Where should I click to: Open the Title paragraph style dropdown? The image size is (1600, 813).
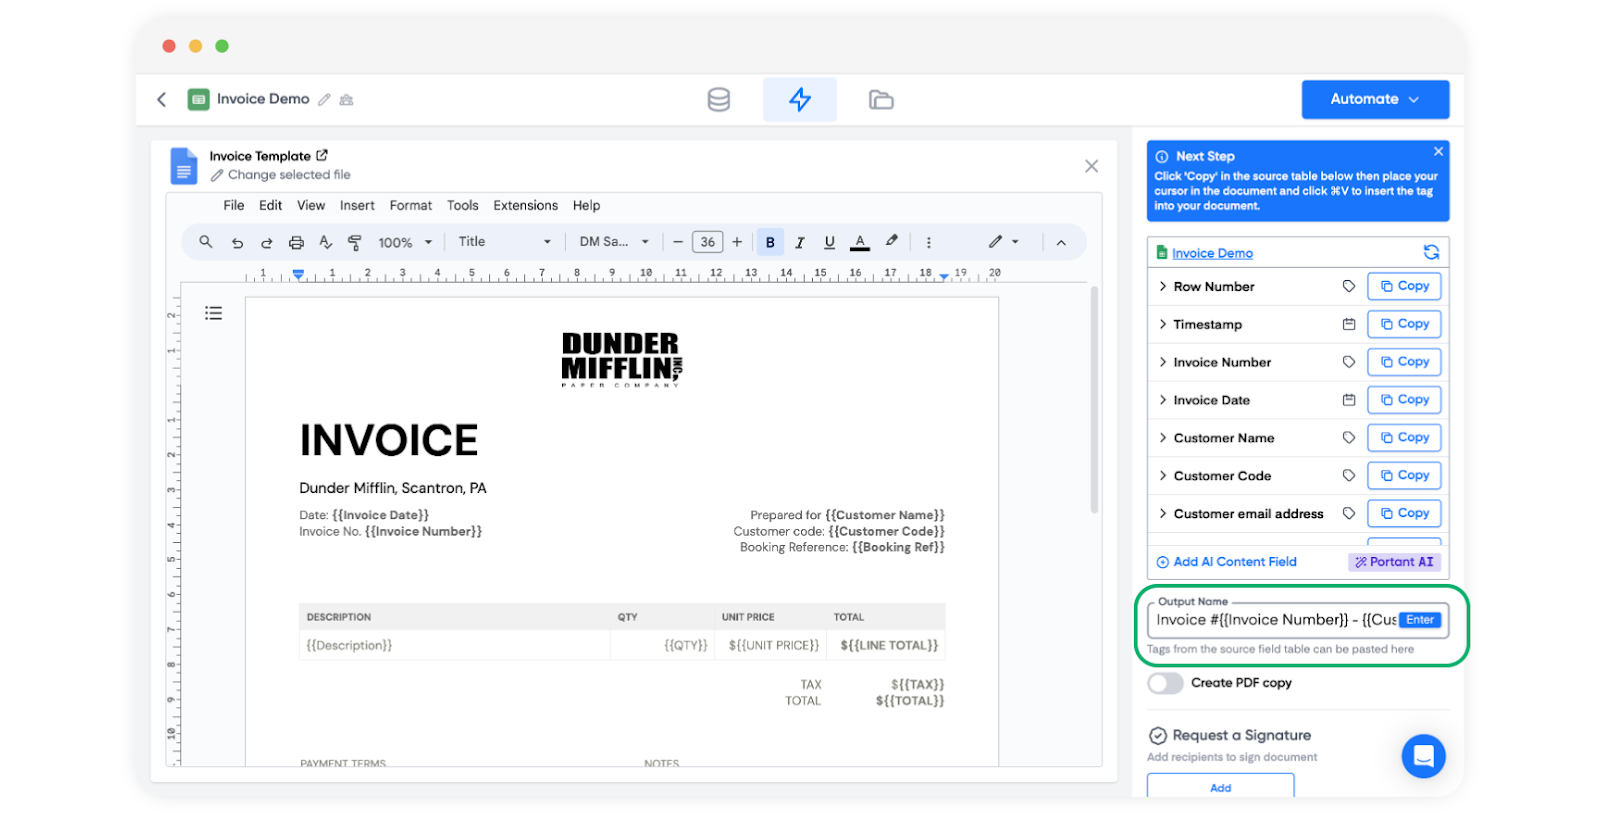coord(504,242)
